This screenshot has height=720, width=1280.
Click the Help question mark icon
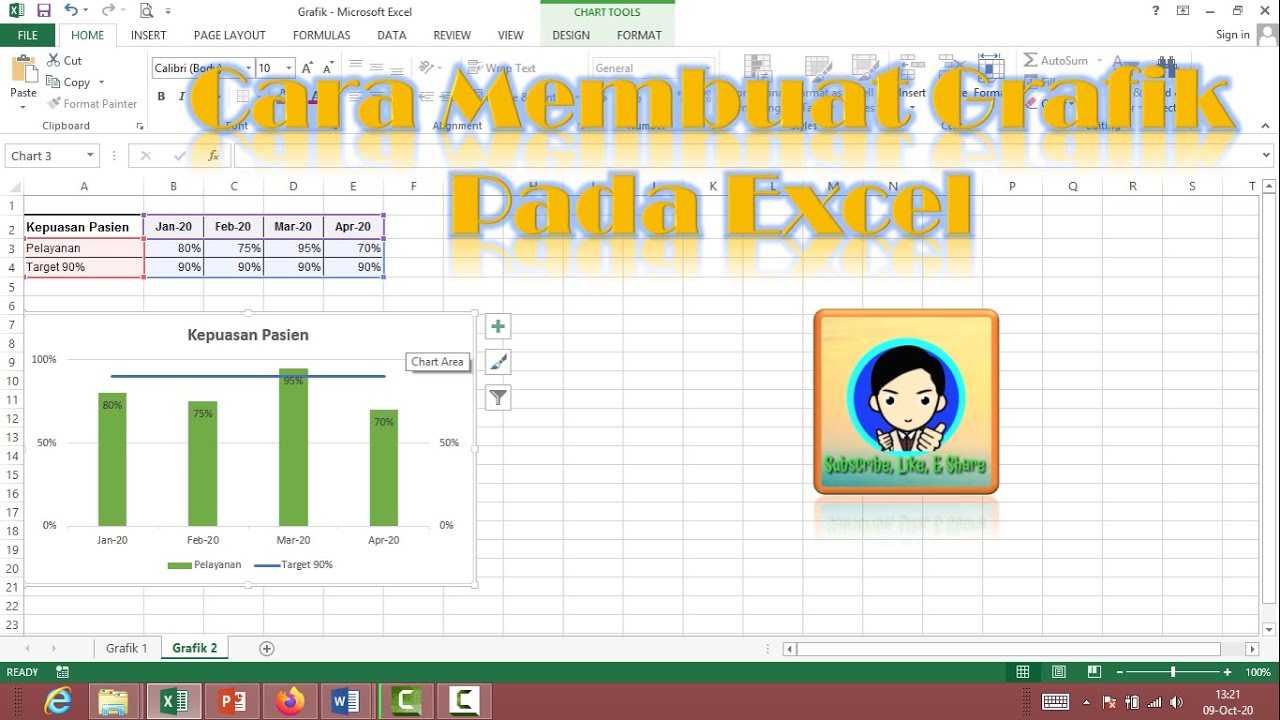click(x=1156, y=11)
